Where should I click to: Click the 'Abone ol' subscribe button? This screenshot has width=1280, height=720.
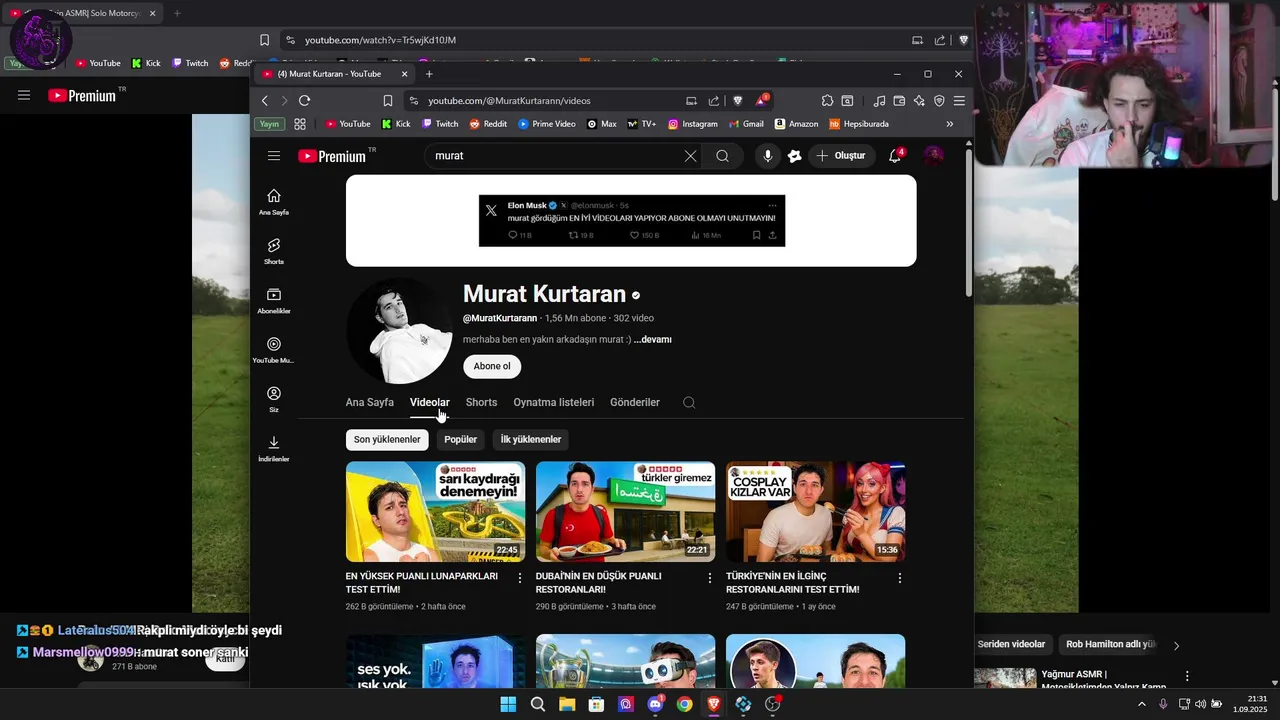pyautogui.click(x=492, y=366)
